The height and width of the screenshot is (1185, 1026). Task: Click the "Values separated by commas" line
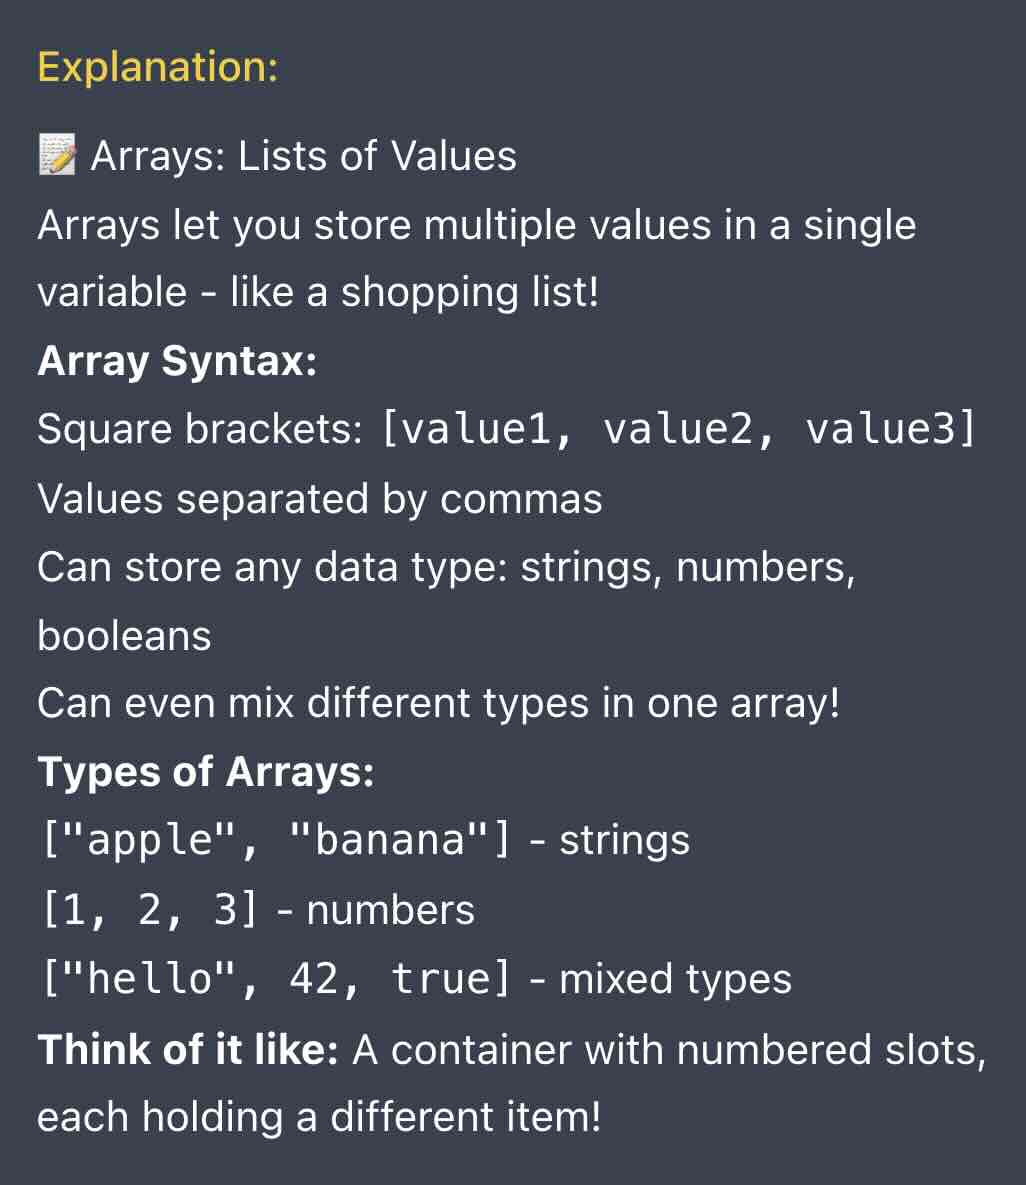(319, 498)
